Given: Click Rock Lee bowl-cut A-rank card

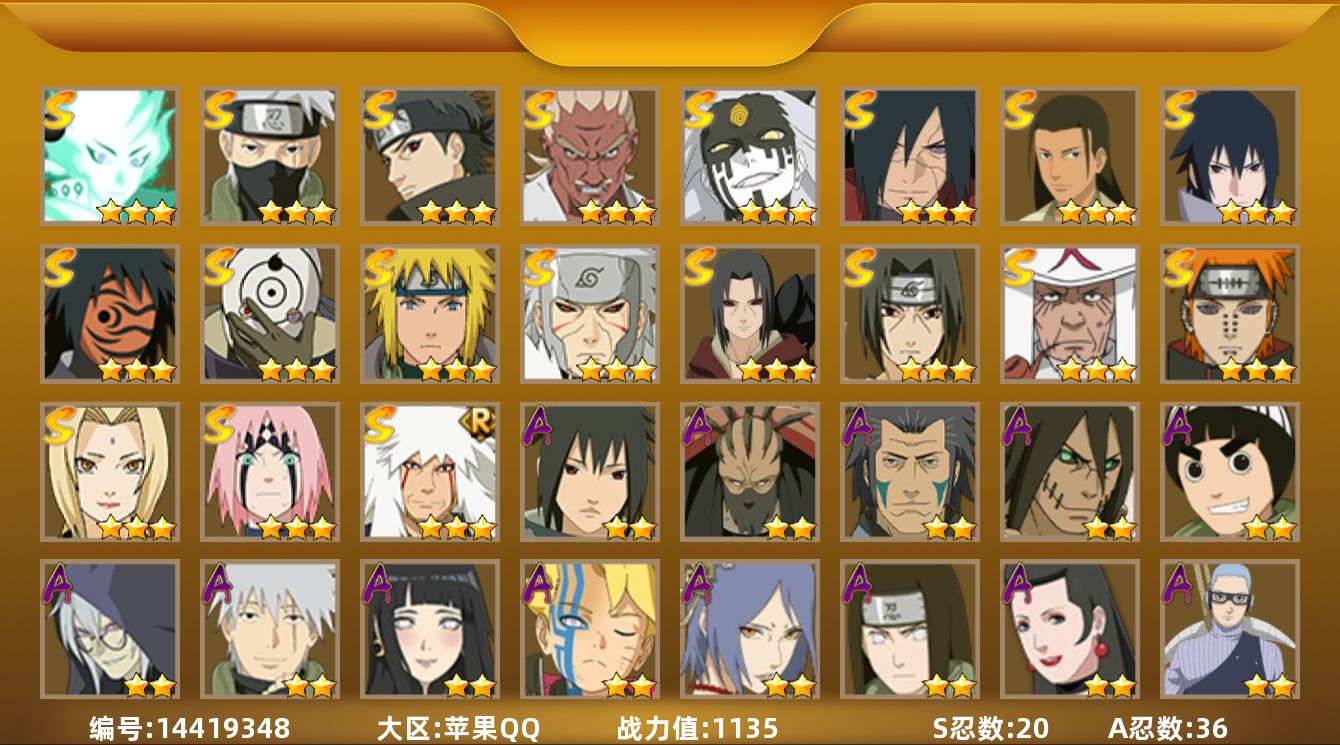Looking at the screenshot, I should (1230, 472).
